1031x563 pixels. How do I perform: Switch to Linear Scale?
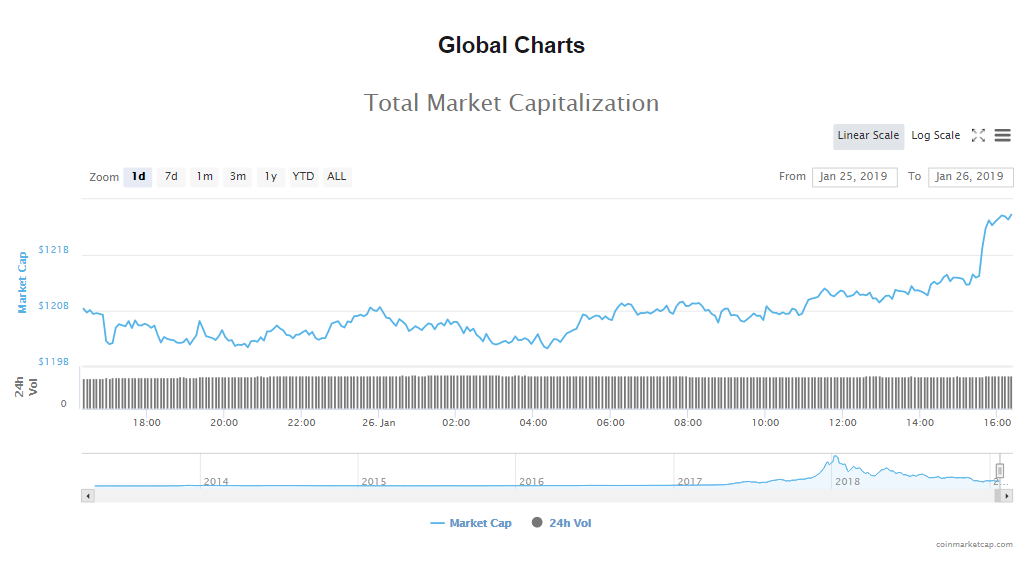(x=868, y=136)
